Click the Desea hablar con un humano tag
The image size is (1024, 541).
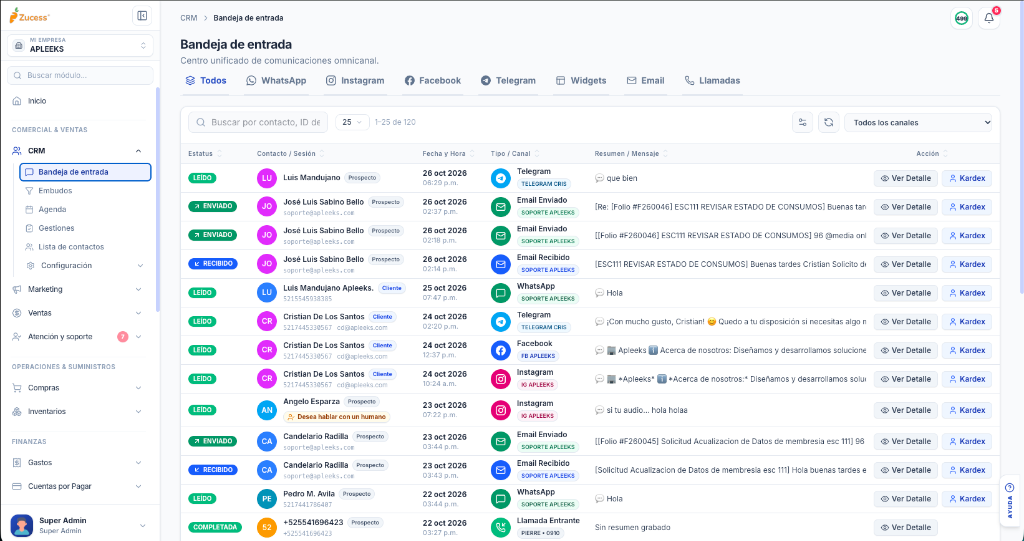(336, 416)
